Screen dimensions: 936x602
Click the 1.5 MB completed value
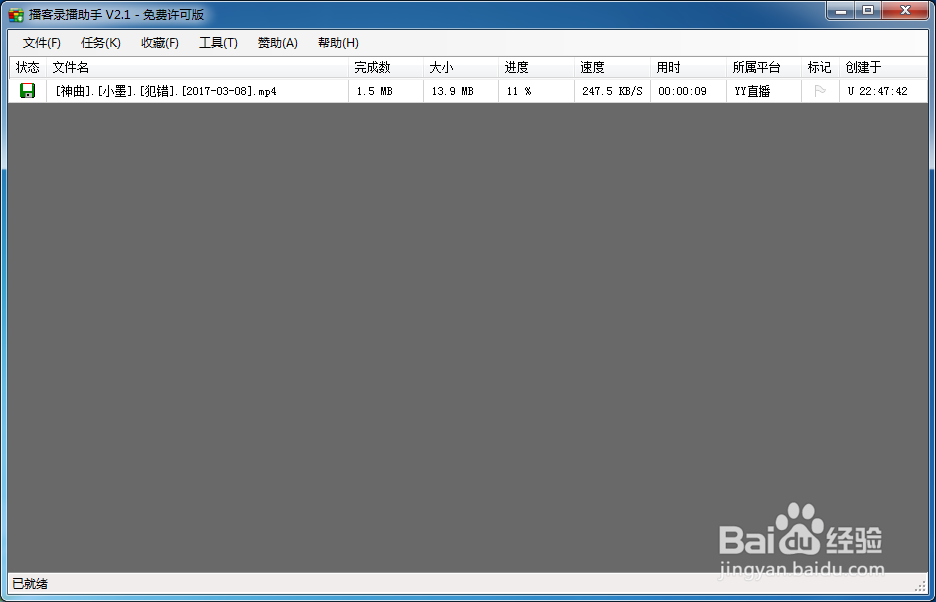coord(374,91)
